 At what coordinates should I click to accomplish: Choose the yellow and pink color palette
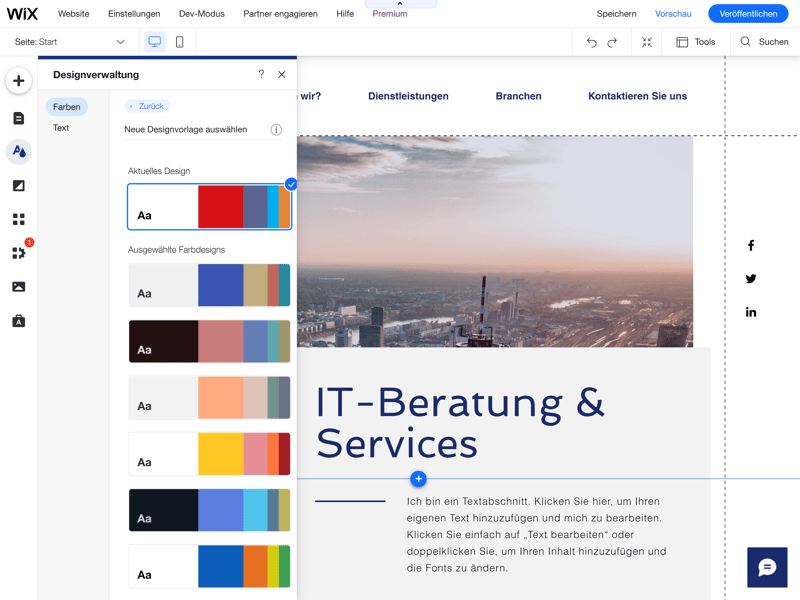click(210, 454)
